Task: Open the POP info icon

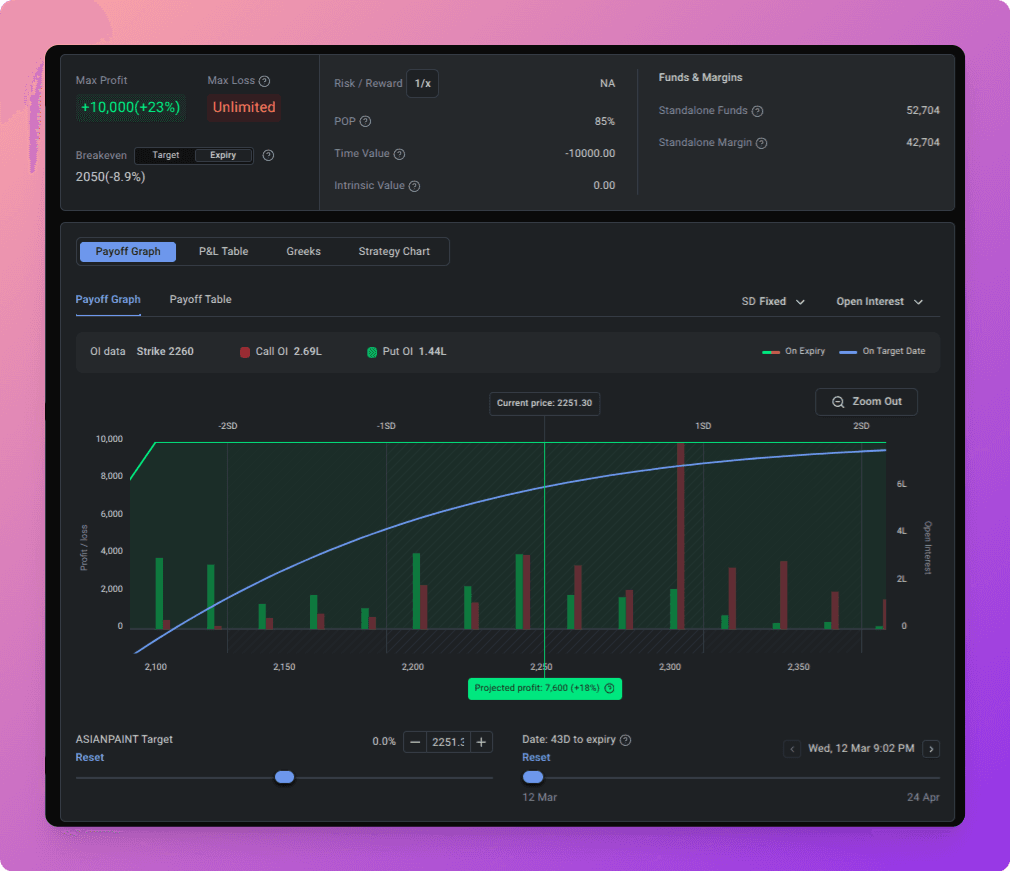Action: click(365, 122)
